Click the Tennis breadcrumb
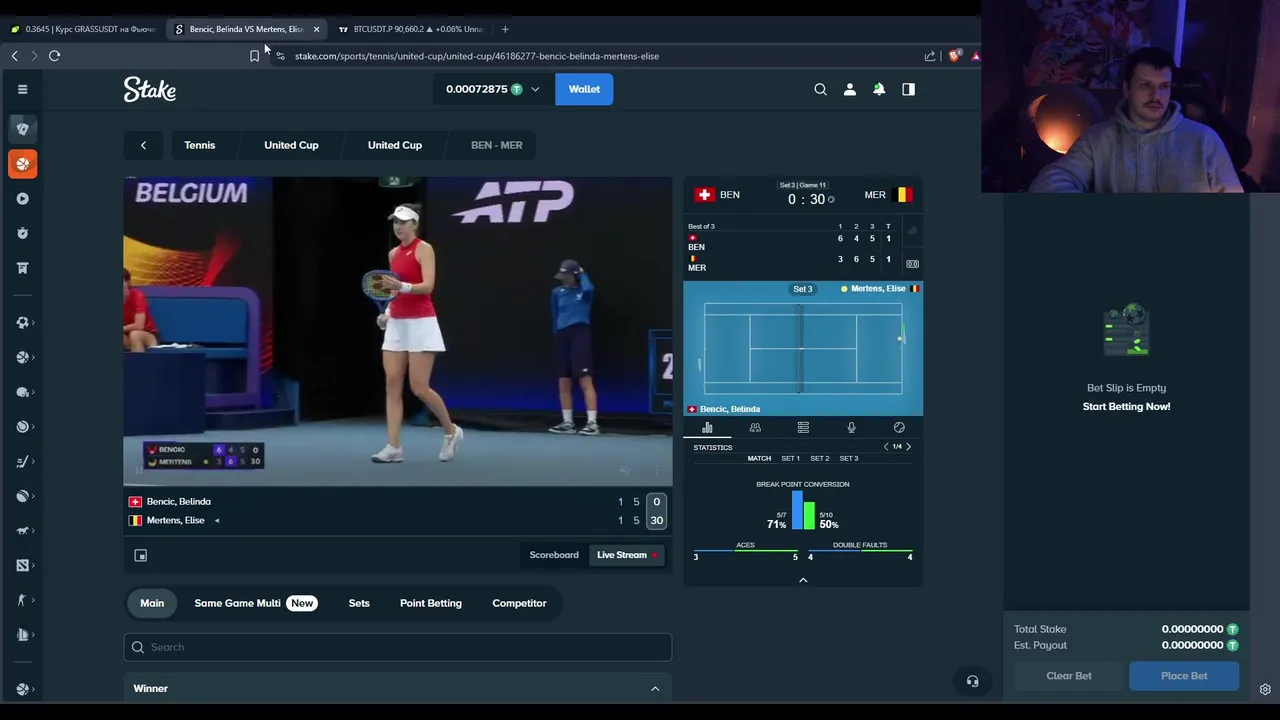This screenshot has width=1280, height=720. click(199, 145)
